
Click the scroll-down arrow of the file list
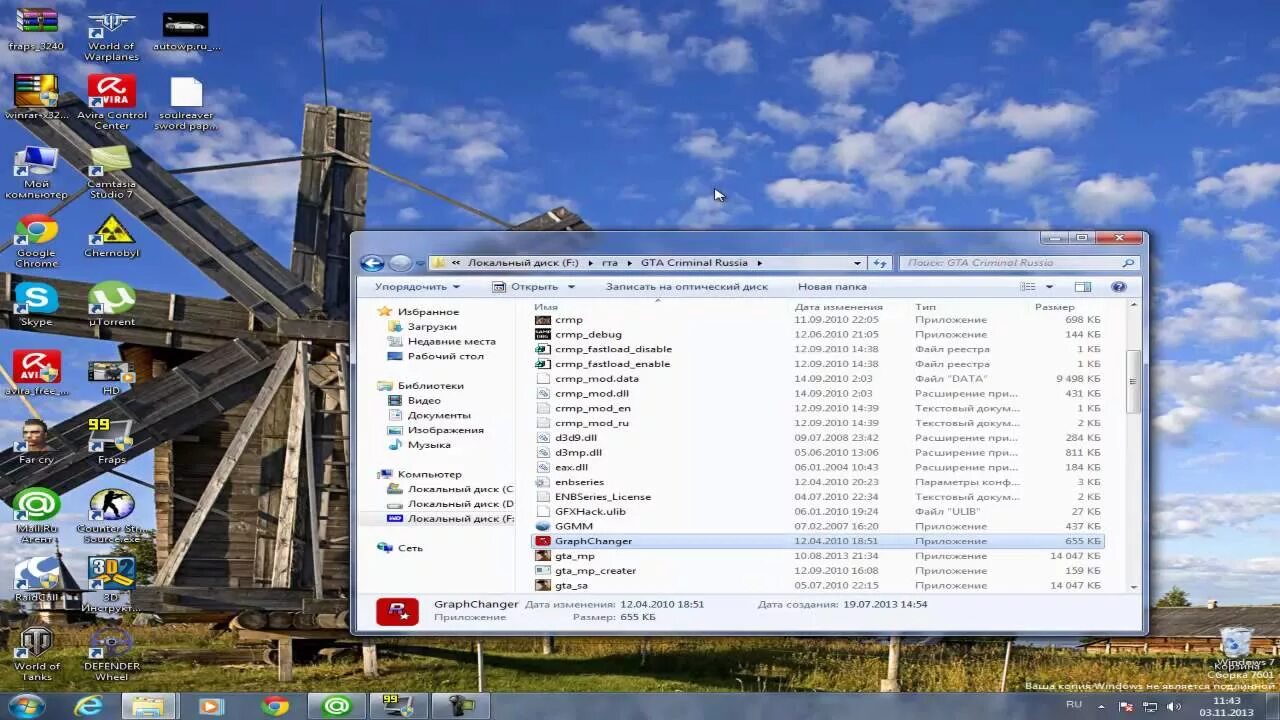(x=1133, y=587)
